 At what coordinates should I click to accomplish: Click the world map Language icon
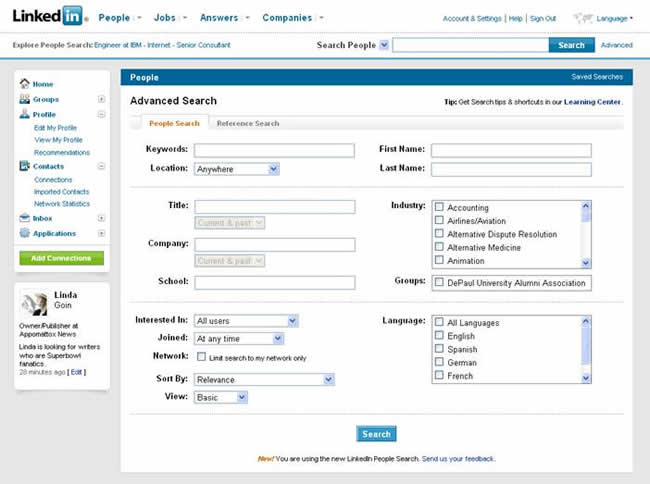(583, 18)
